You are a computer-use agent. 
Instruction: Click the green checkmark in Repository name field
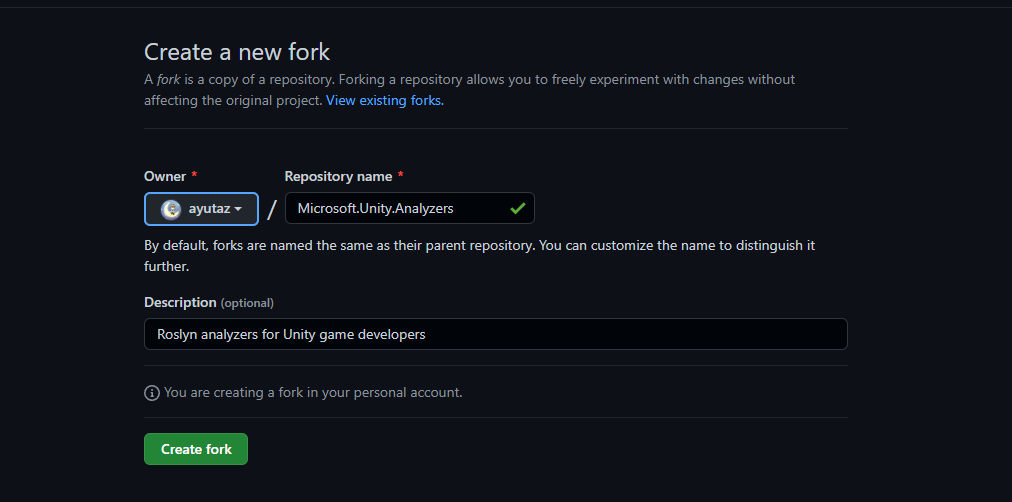pyautogui.click(x=518, y=208)
